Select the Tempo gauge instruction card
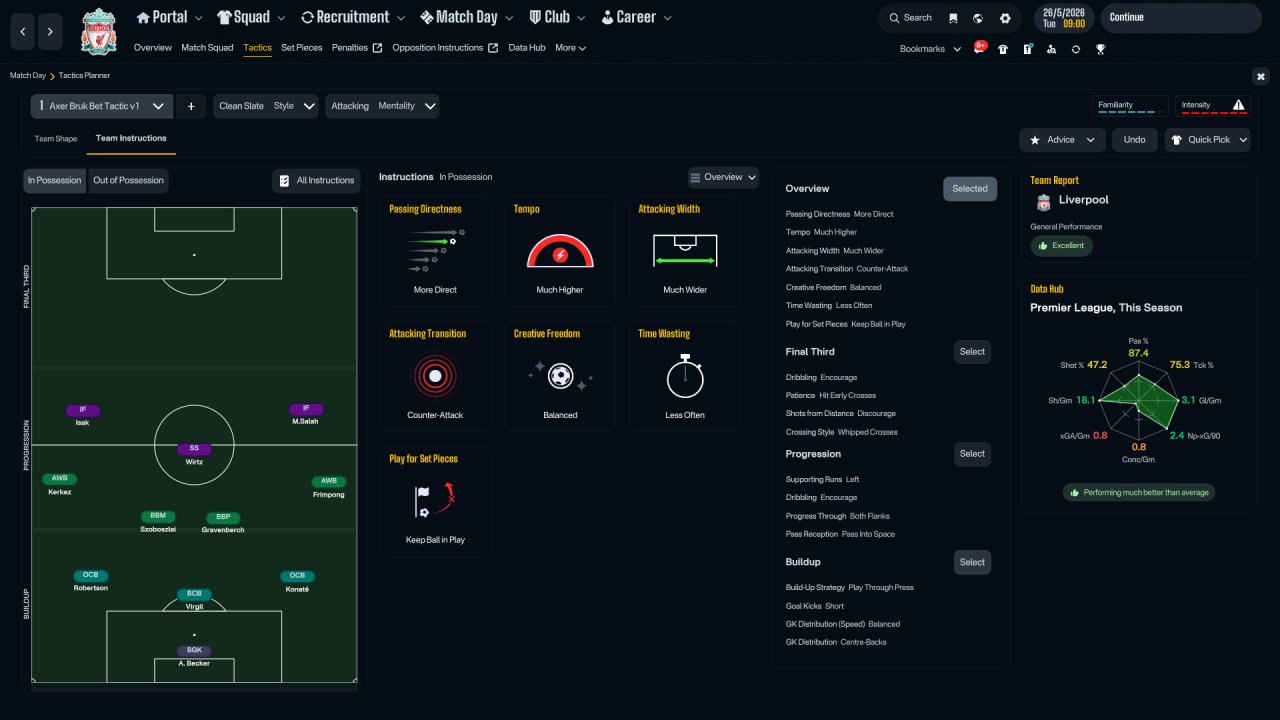Screen dimensions: 1280x720 pos(560,251)
